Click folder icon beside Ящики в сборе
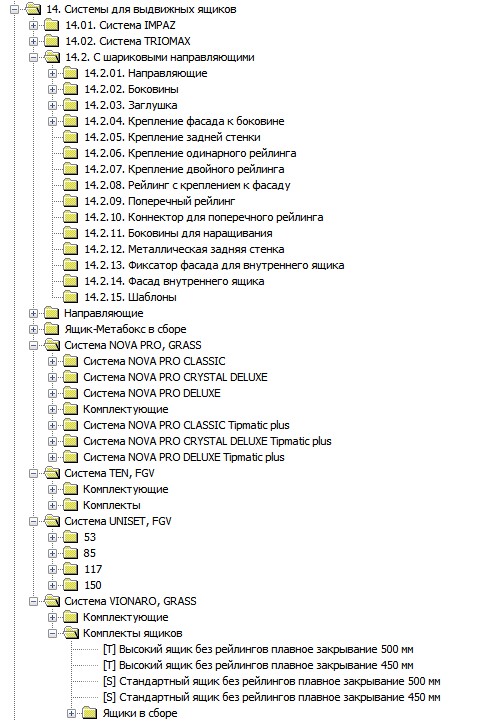The width and height of the screenshot is (485, 721). tap(89, 713)
